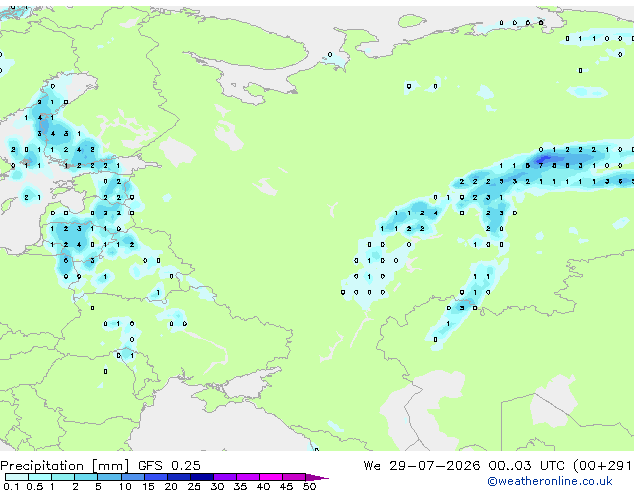Click the weatheronline.co.uk copyright link

tap(550, 481)
